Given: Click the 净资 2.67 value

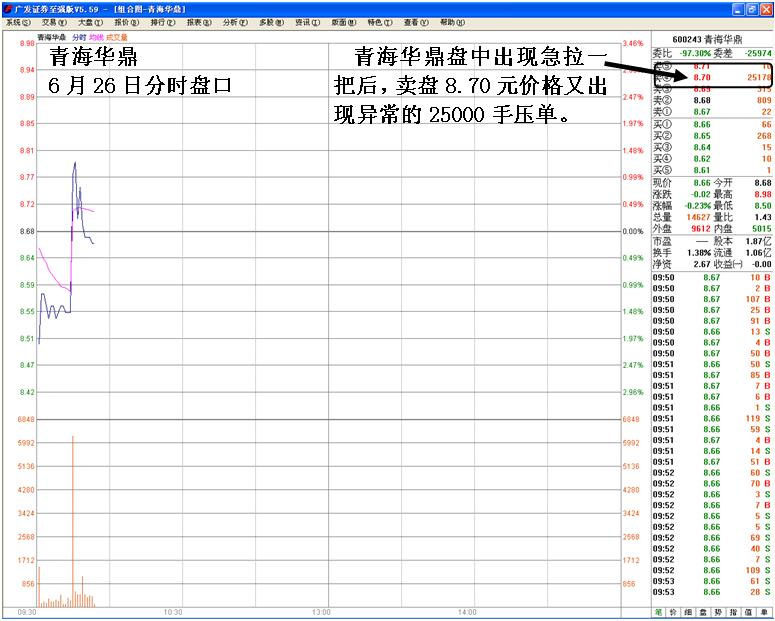Looking at the screenshot, I should click(702, 264).
